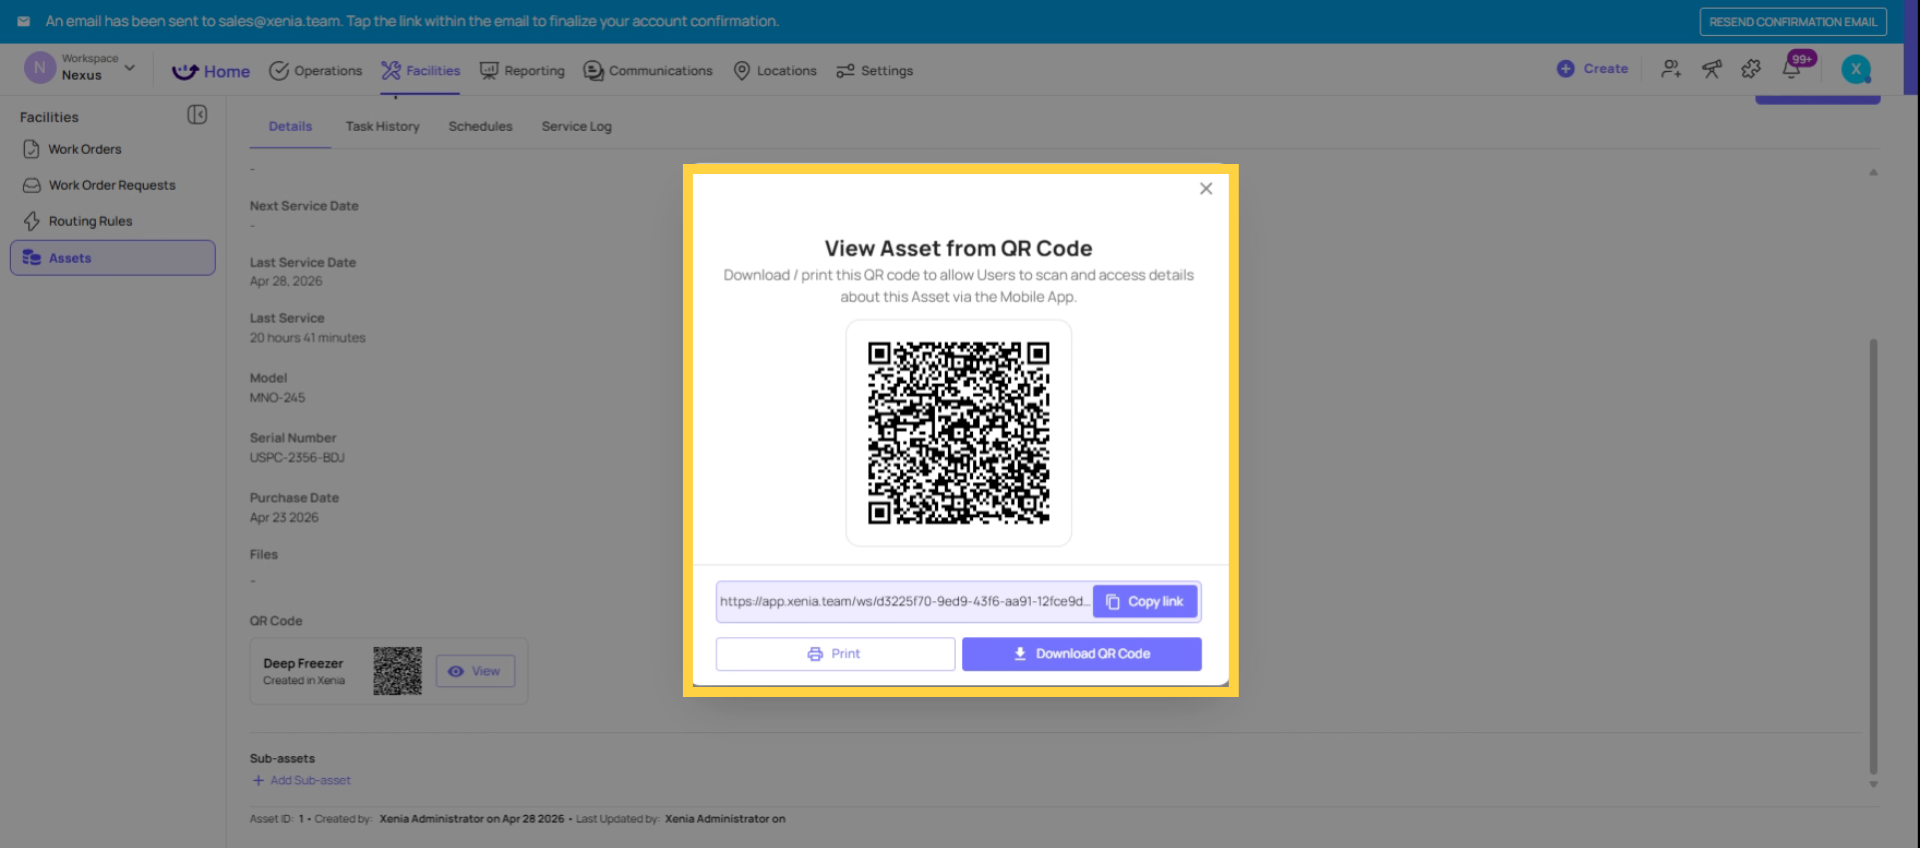1920x848 pixels.
Task: Open the user profile avatar
Action: click(1856, 69)
